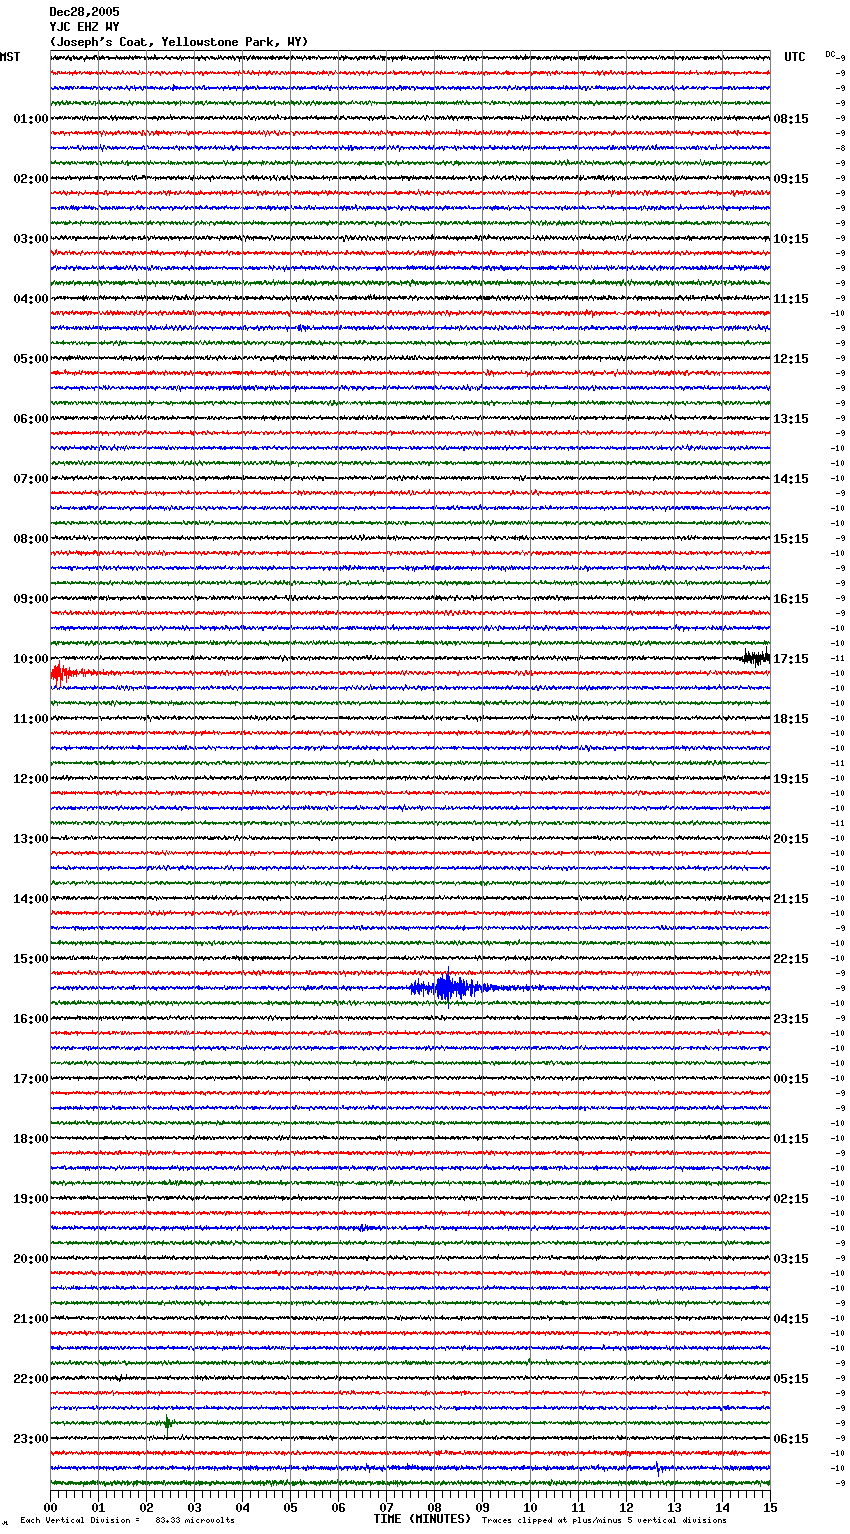Image resolution: width=850 pixels, height=1534 pixels.
Task: Click the "DC" column header
Action: tap(830, 55)
